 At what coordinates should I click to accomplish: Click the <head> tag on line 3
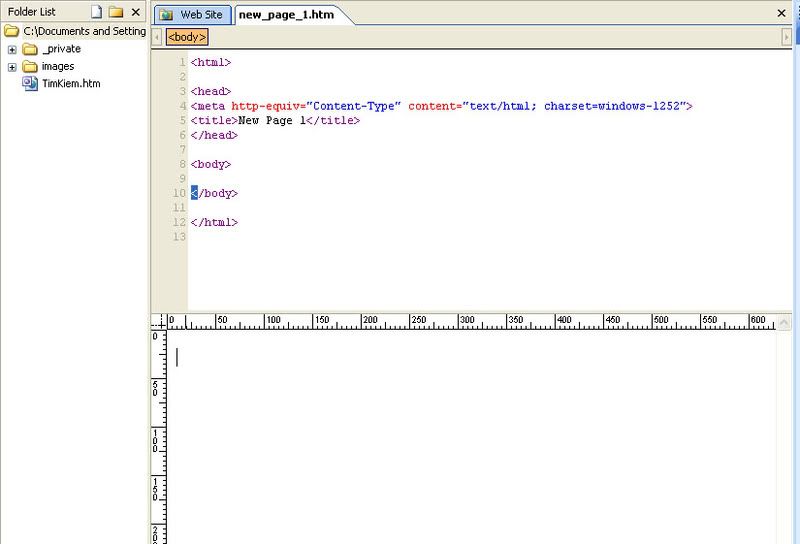(211, 91)
